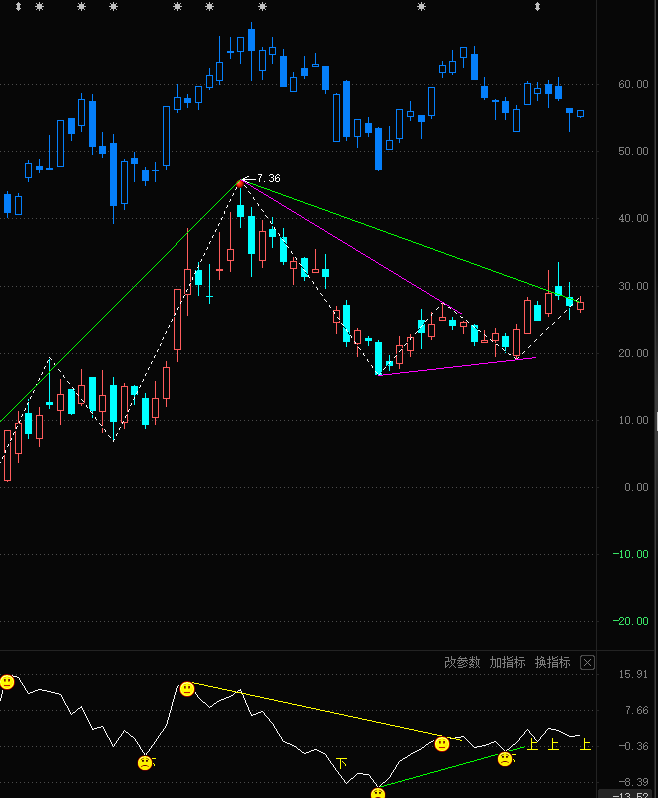Image resolution: width=658 pixels, height=798 pixels.
Task: Click the fifth star event marker in top row
Action: click(x=209, y=7)
